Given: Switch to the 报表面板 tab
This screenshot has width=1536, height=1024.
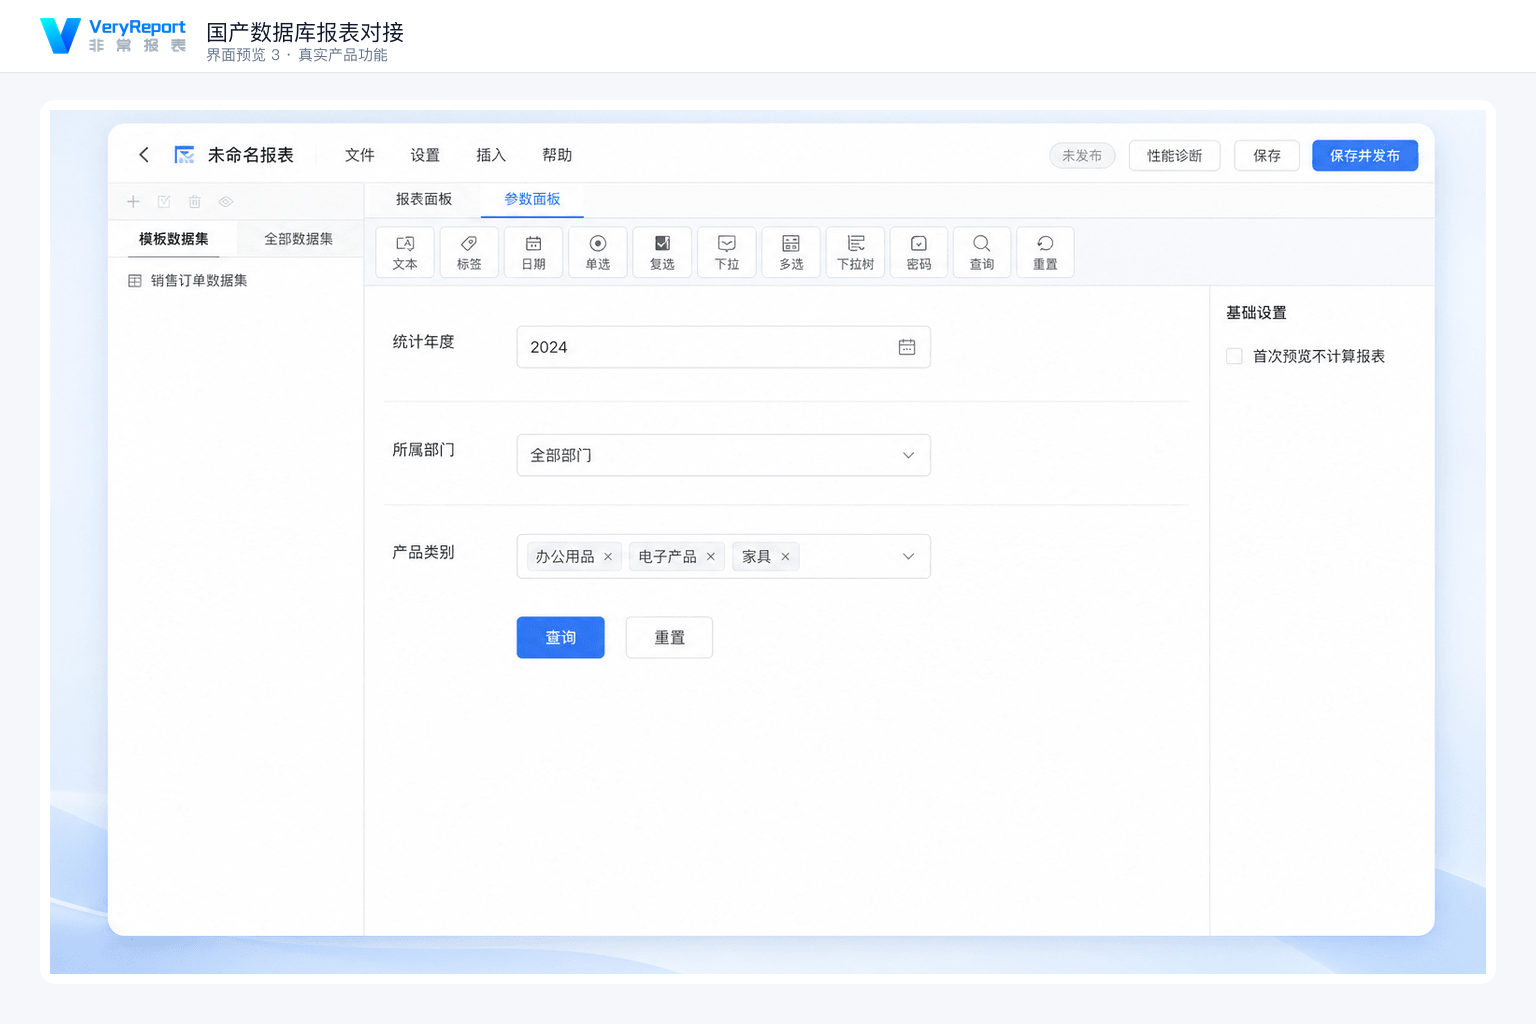Looking at the screenshot, I should [424, 199].
